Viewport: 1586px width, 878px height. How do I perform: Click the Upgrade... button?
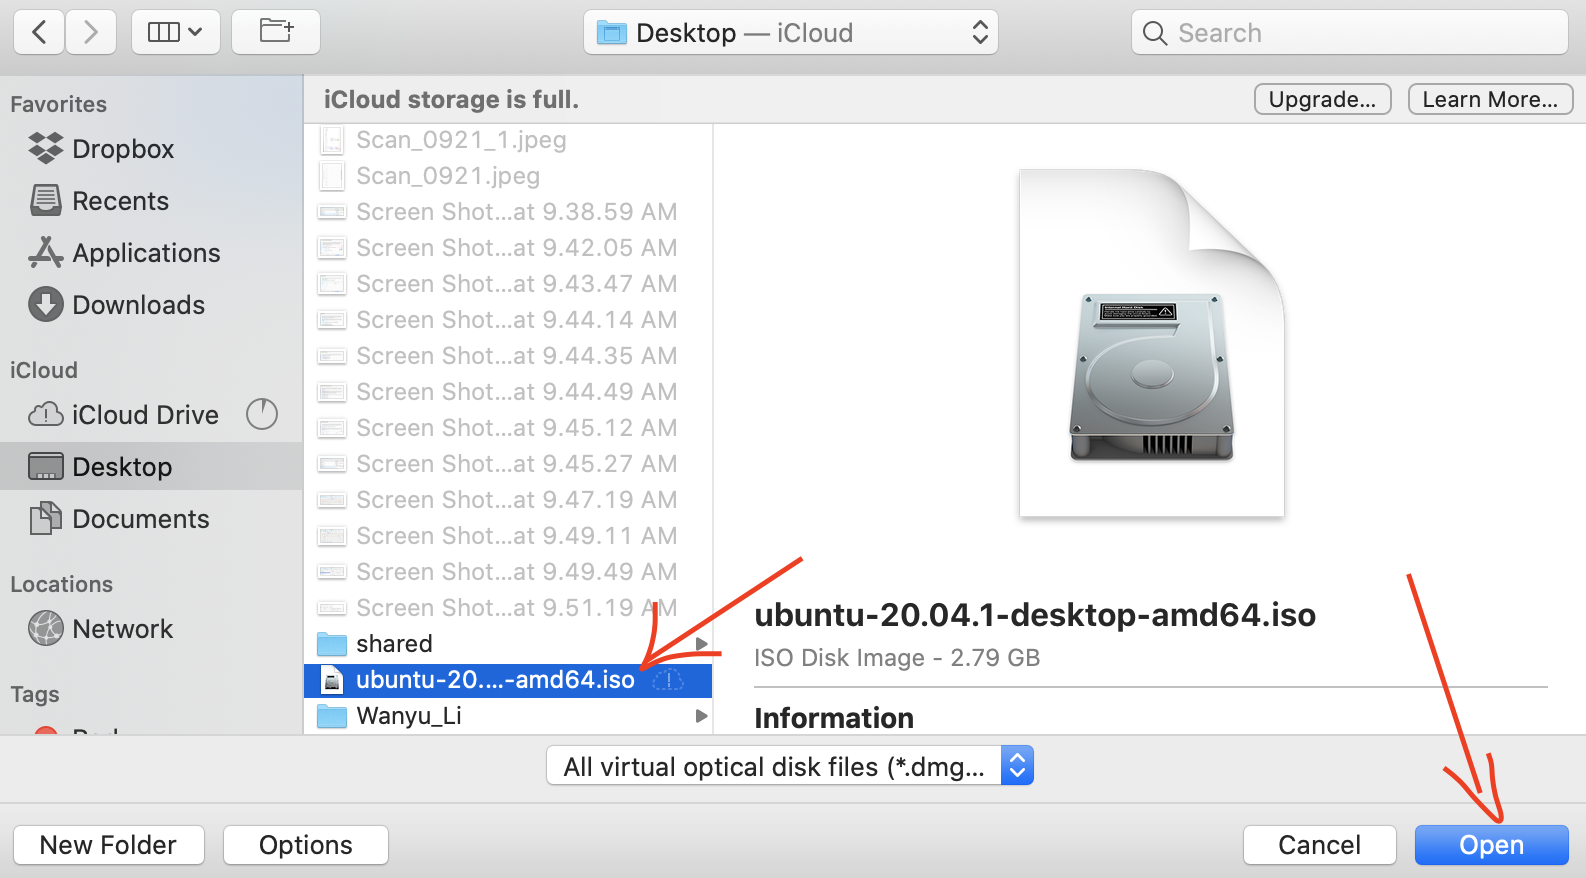click(x=1321, y=99)
